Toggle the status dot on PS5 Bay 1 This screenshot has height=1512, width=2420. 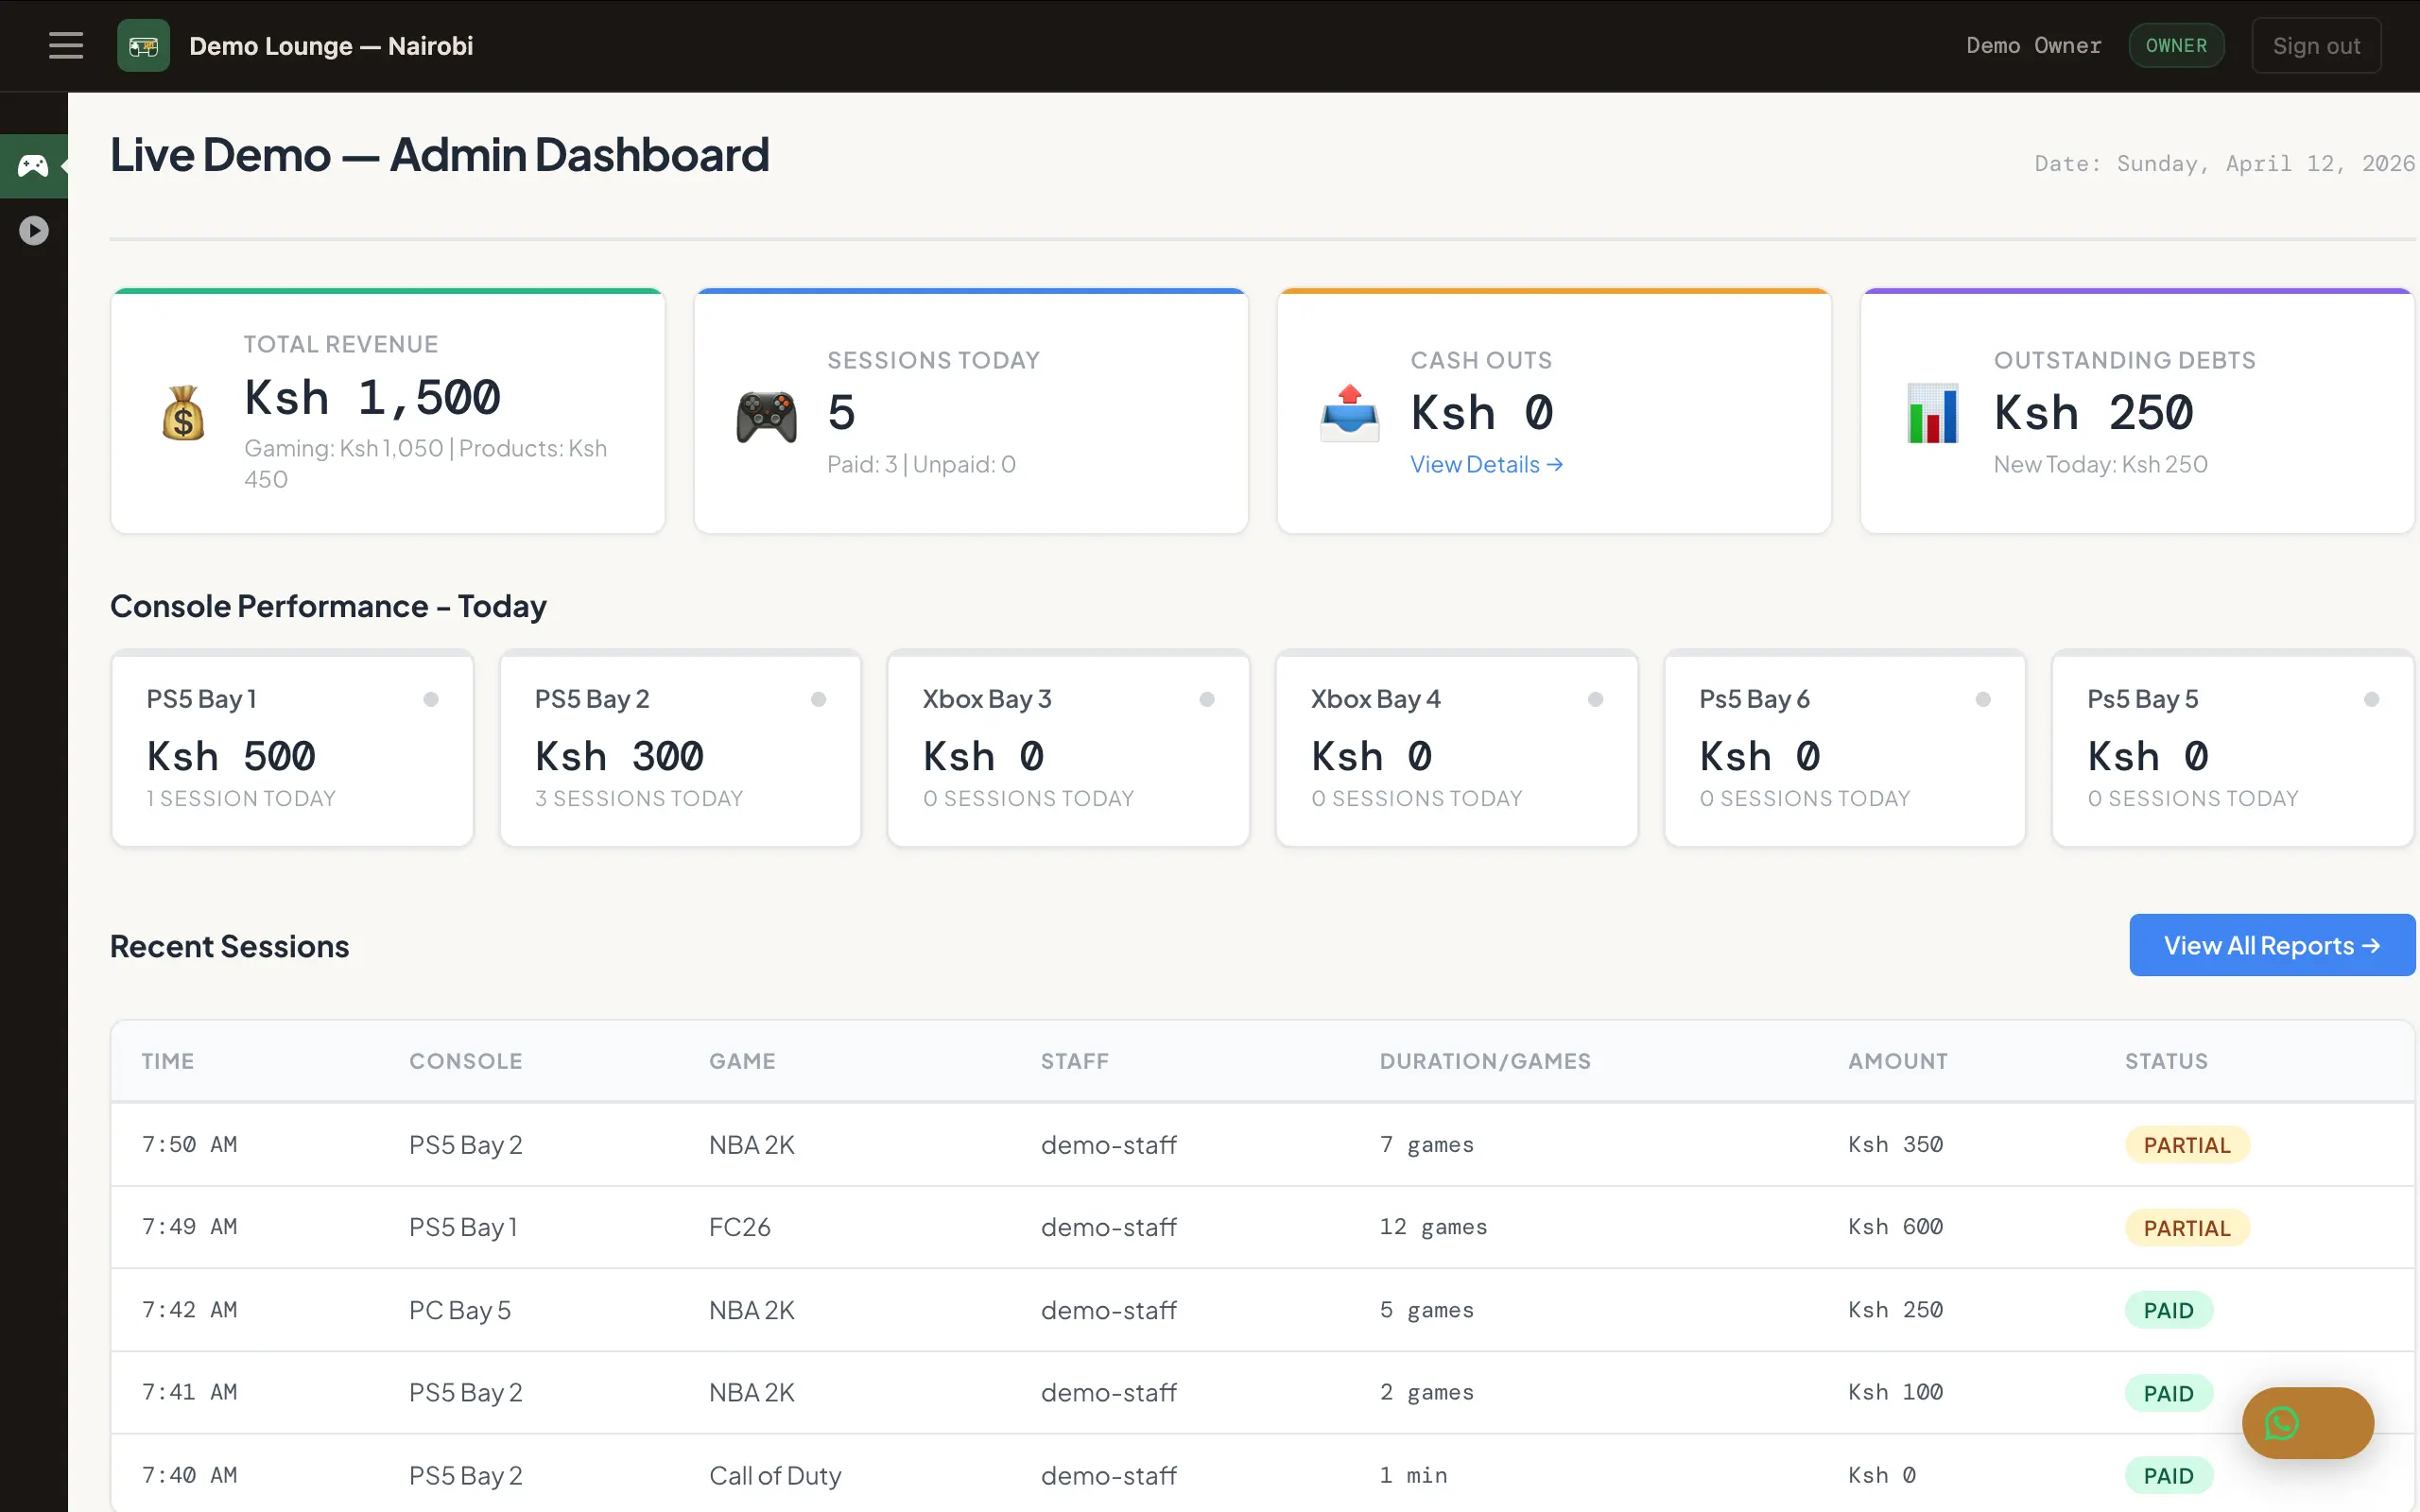click(x=432, y=700)
